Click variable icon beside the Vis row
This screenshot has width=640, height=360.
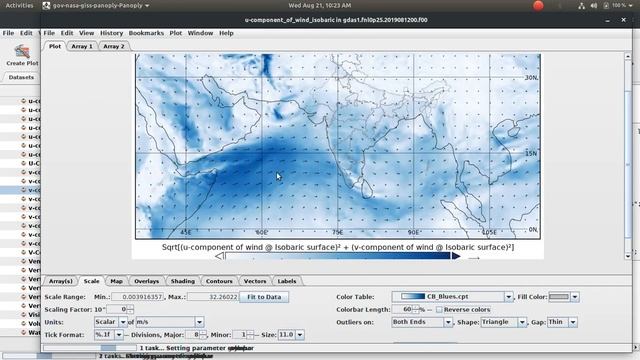click(x=24, y=315)
